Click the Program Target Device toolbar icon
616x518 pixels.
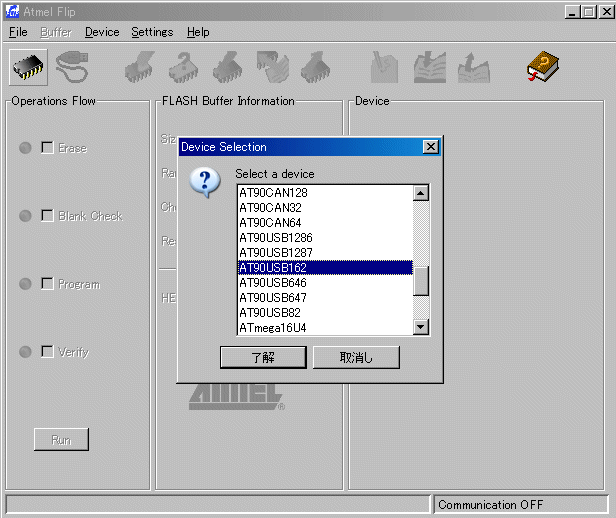(x=227, y=67)
